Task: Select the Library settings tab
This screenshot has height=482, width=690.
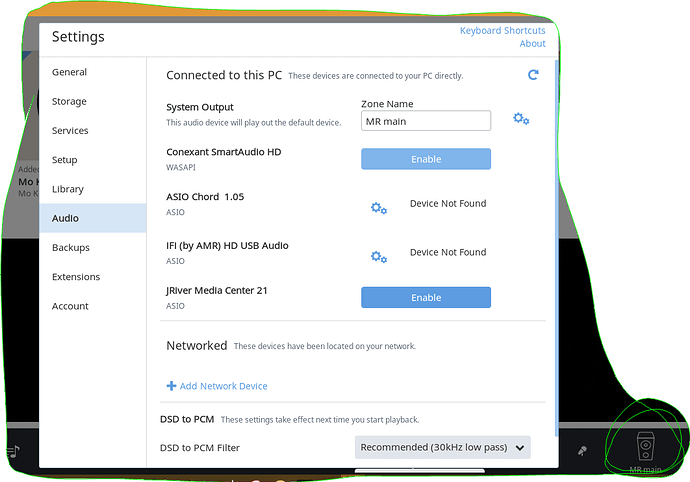Action: [x=92, y=189]
